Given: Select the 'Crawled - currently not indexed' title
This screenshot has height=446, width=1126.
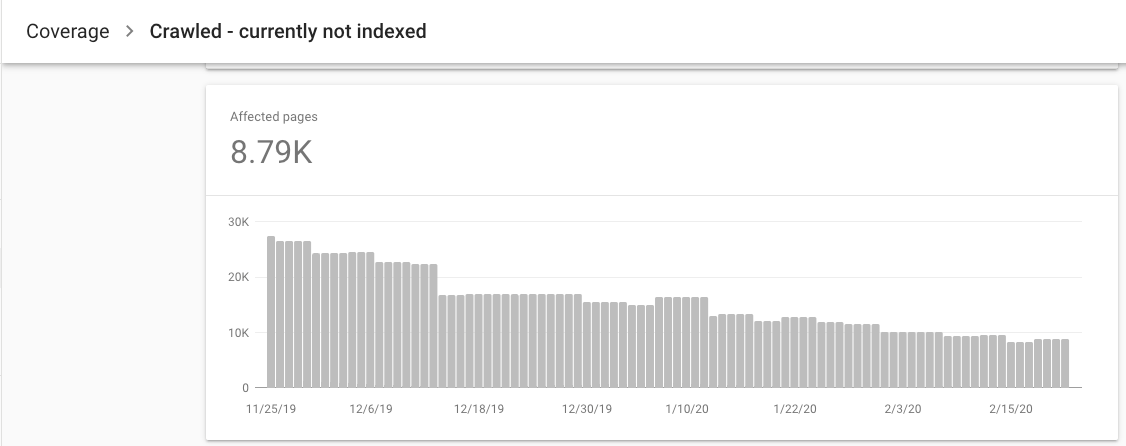Looking at the screenshot, I should click(288, 31).
